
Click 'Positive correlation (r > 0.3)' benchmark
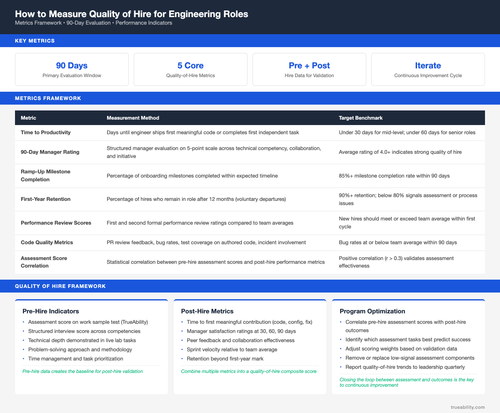(x=396, y=262)
